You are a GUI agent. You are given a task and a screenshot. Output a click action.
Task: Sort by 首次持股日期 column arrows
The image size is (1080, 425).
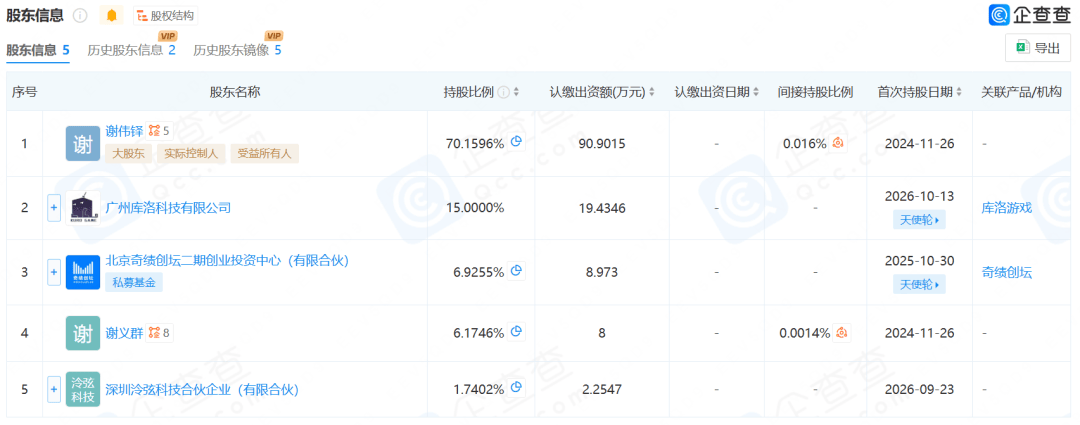click(960, 92)
